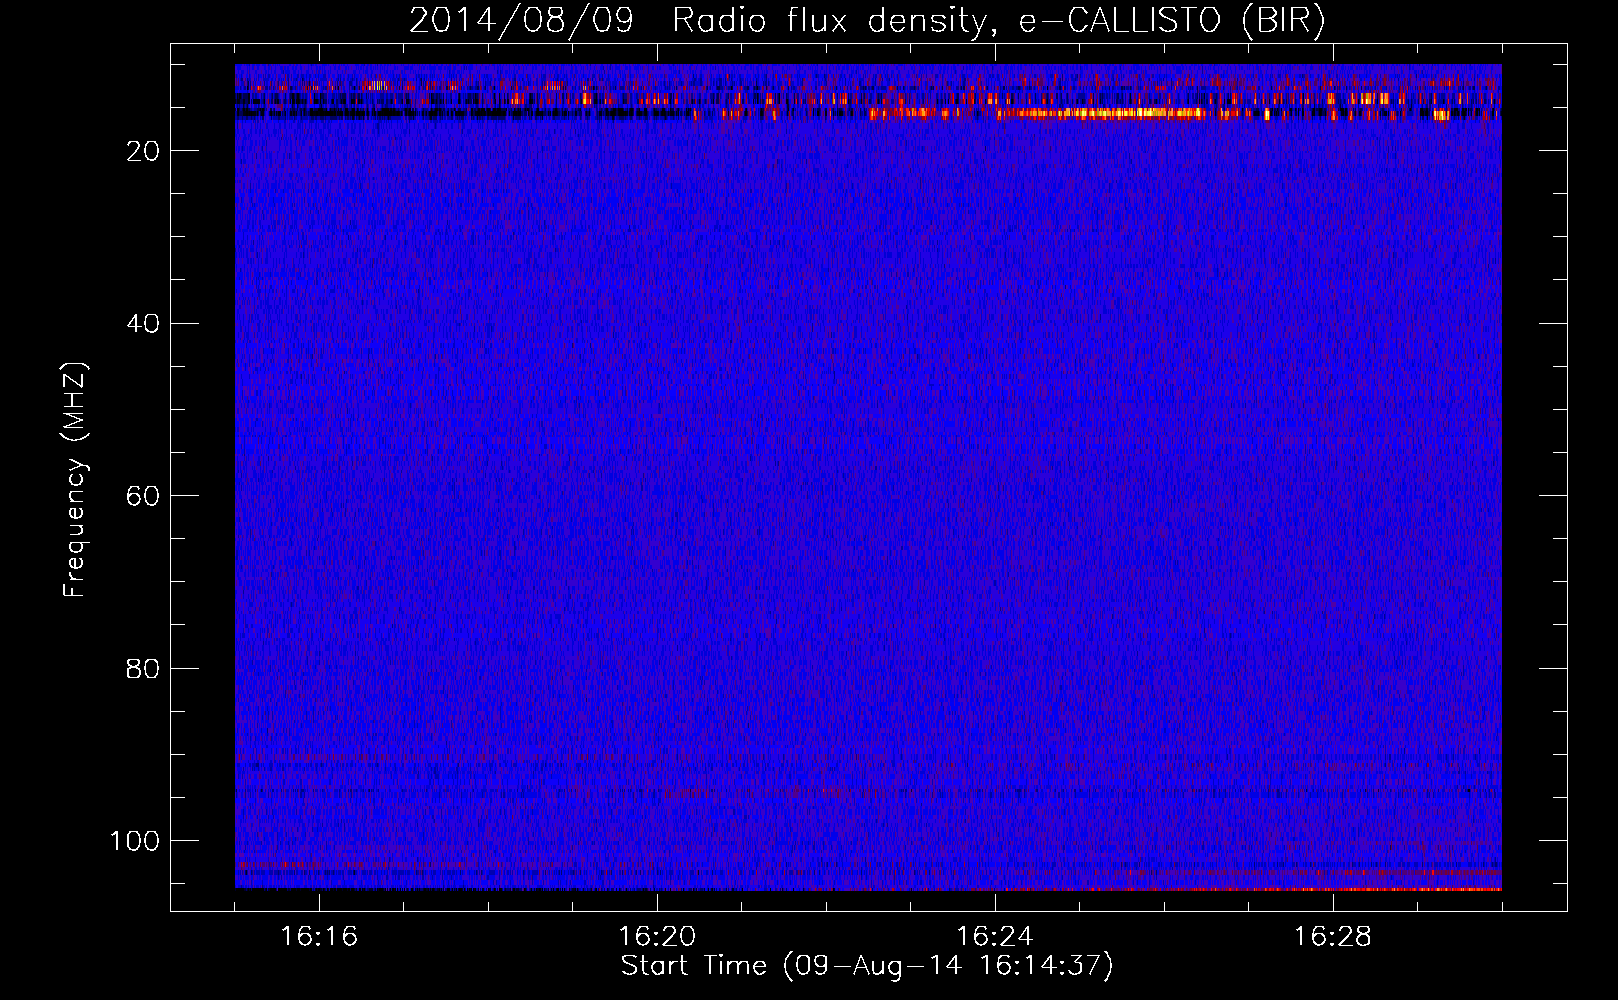Click the '16:16' time tick label
This screenshot has width=1618, height=1000.
pyautogui.click(x=319, y=936)
